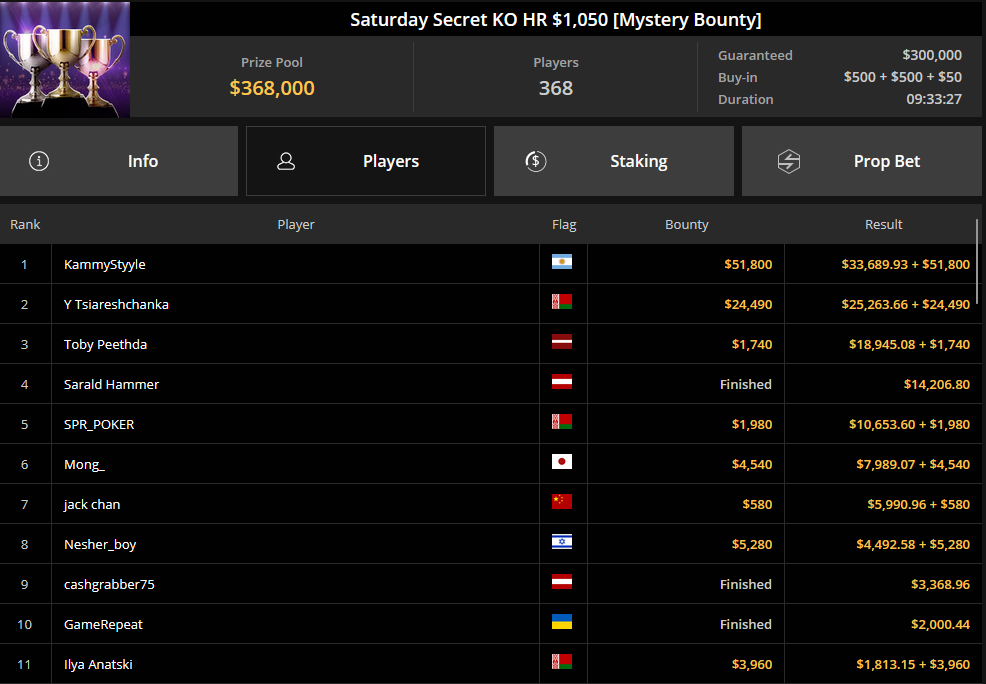Screen dimensions: 986x684
Task: Click Toby Peethda's $1,740 bounty
Action: pos(751,345)
